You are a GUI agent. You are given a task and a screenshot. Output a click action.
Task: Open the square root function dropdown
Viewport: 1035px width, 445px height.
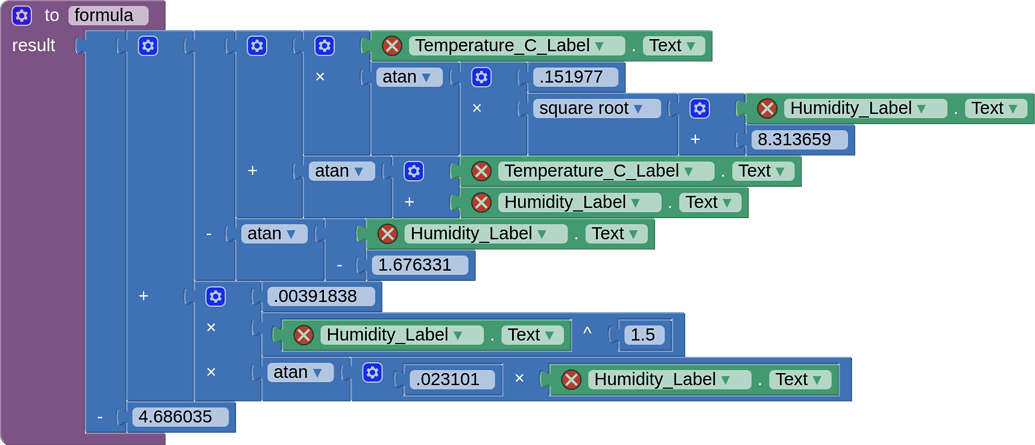pyautogui.click(x=597, y=108)
